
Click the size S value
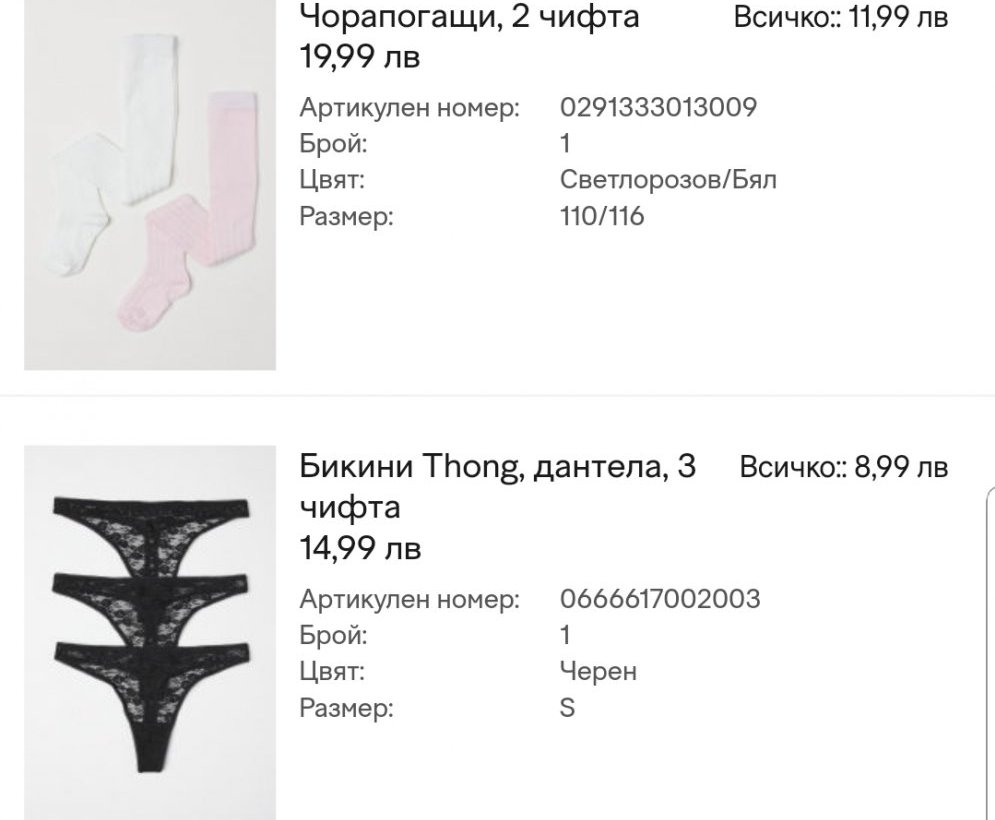pyautogui.click(x=567, y=708)
